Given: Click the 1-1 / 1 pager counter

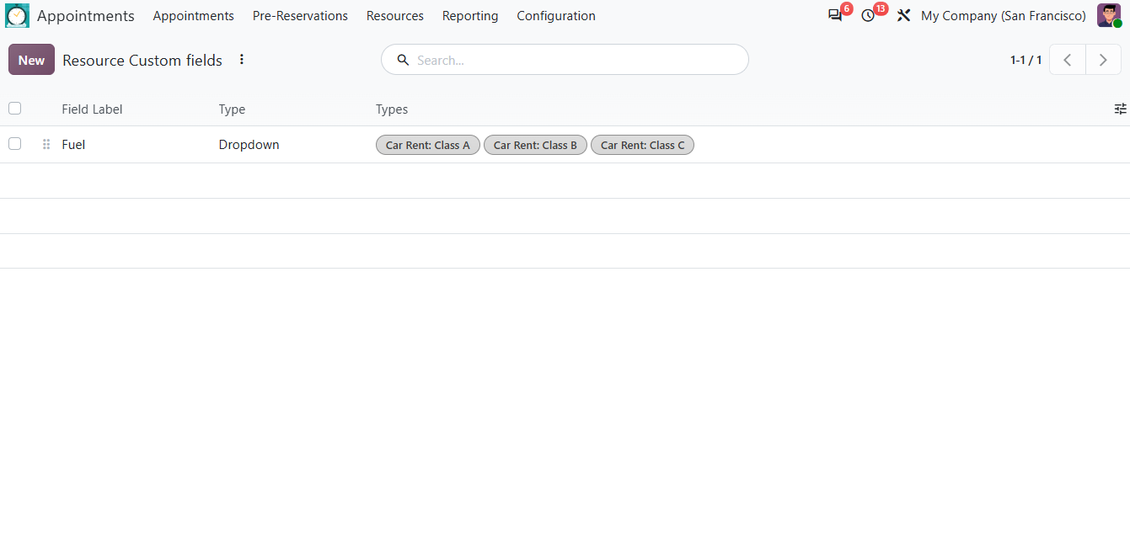Looking at the screenshot, I should click(x=1026, y=61).
